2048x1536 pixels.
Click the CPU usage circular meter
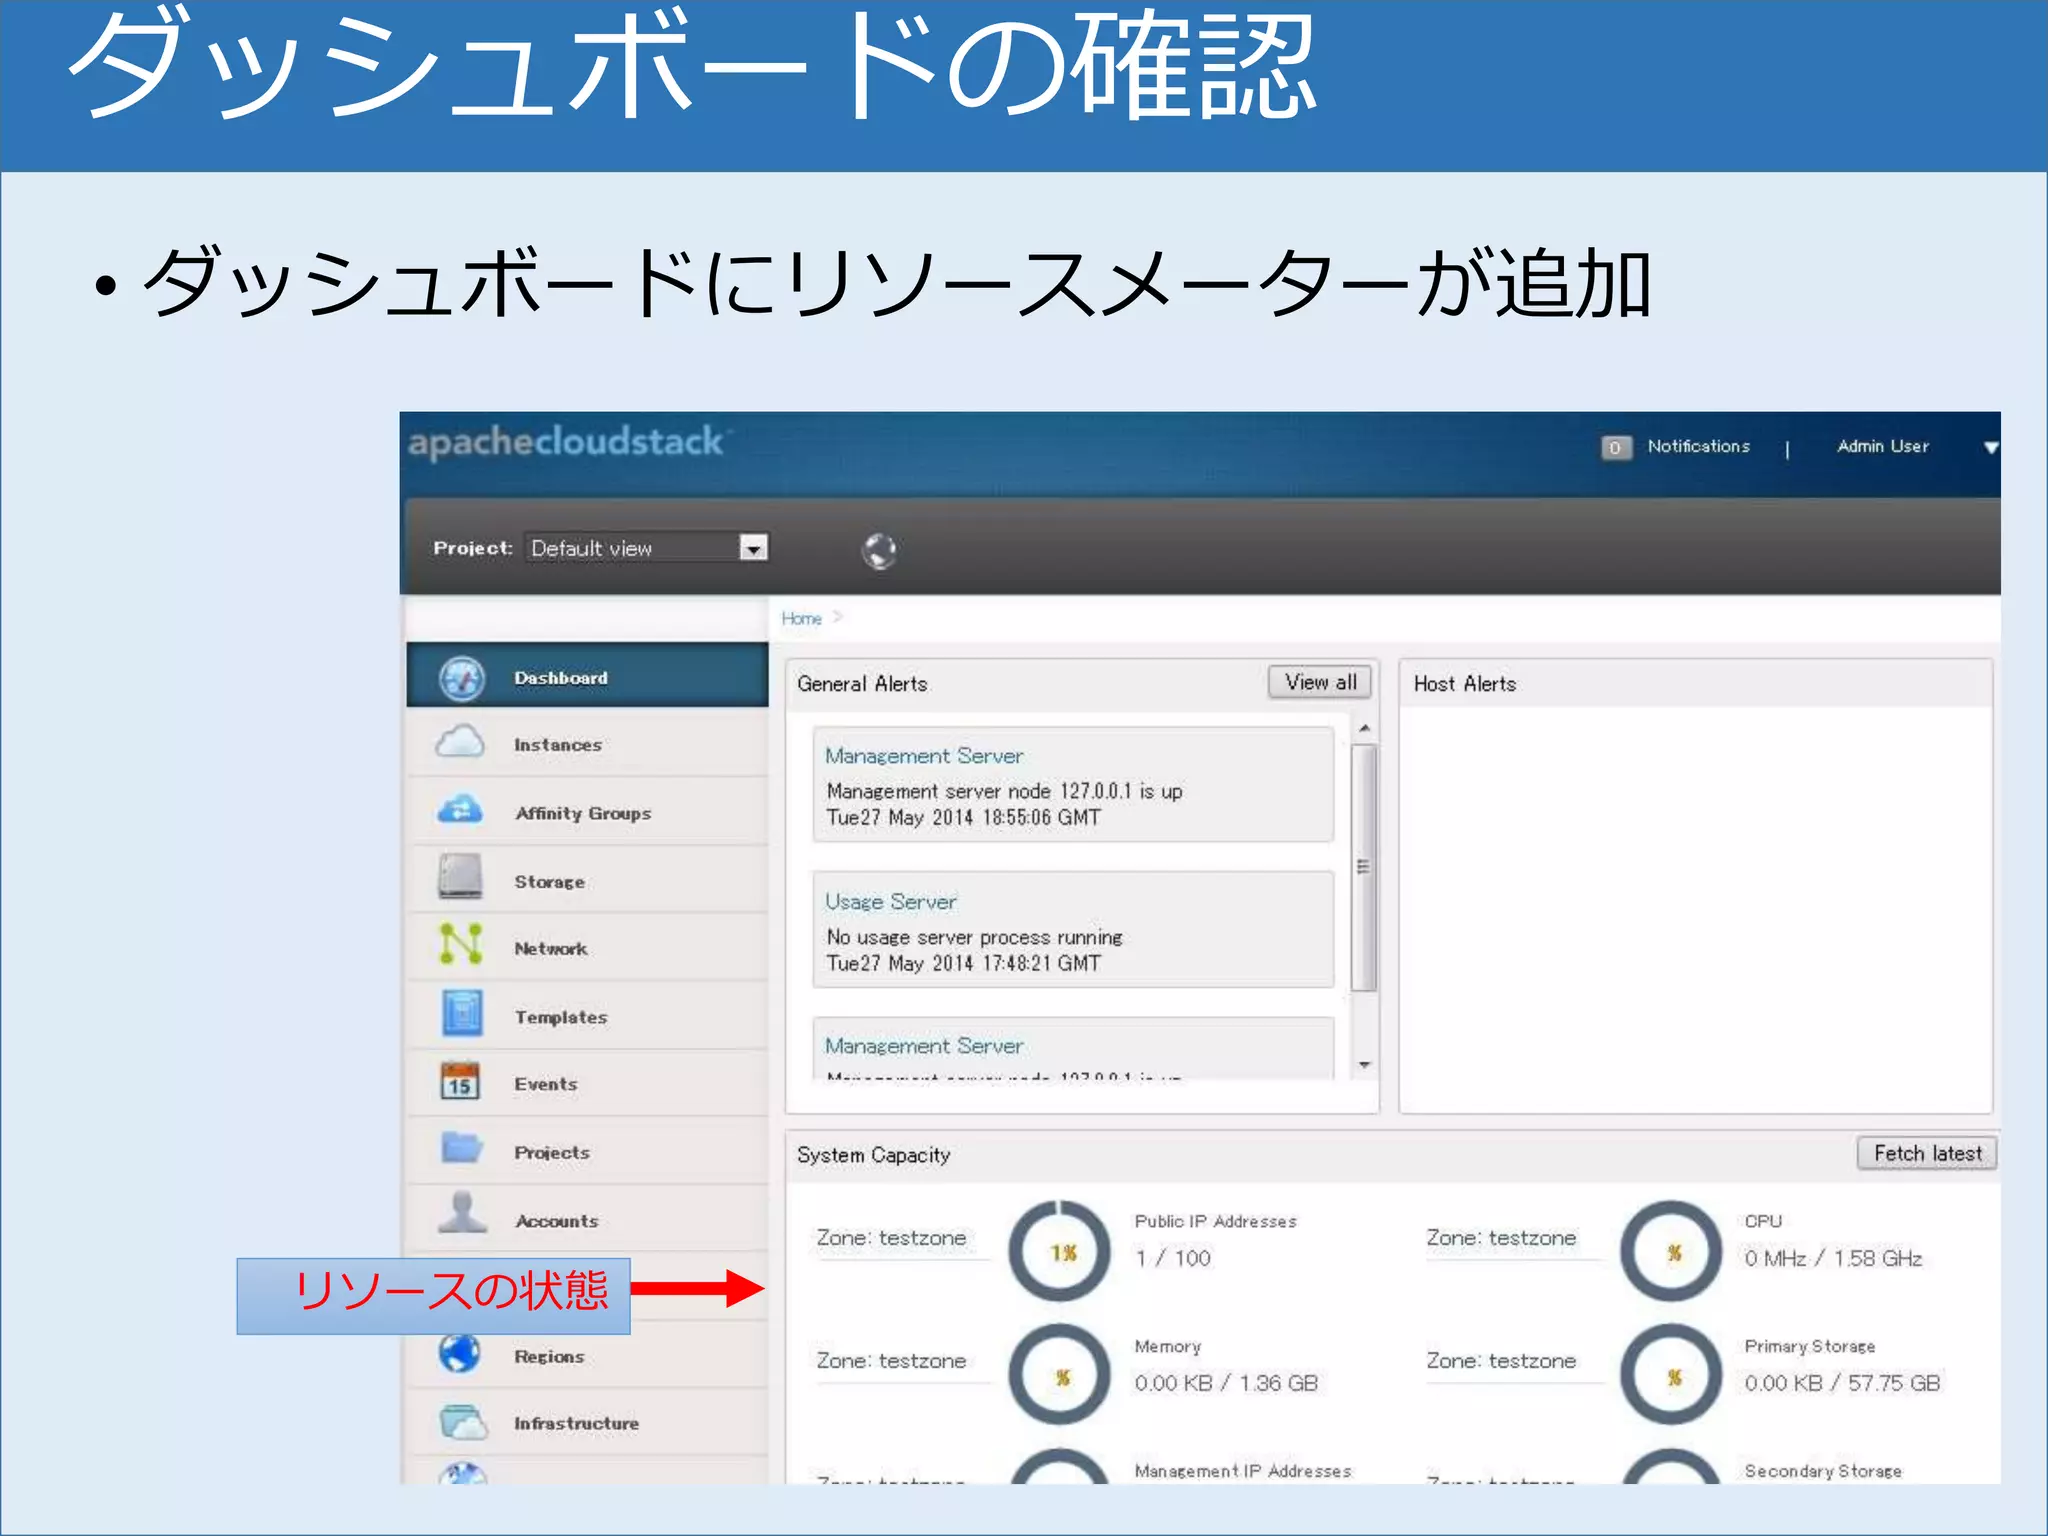point(1671,1251)
